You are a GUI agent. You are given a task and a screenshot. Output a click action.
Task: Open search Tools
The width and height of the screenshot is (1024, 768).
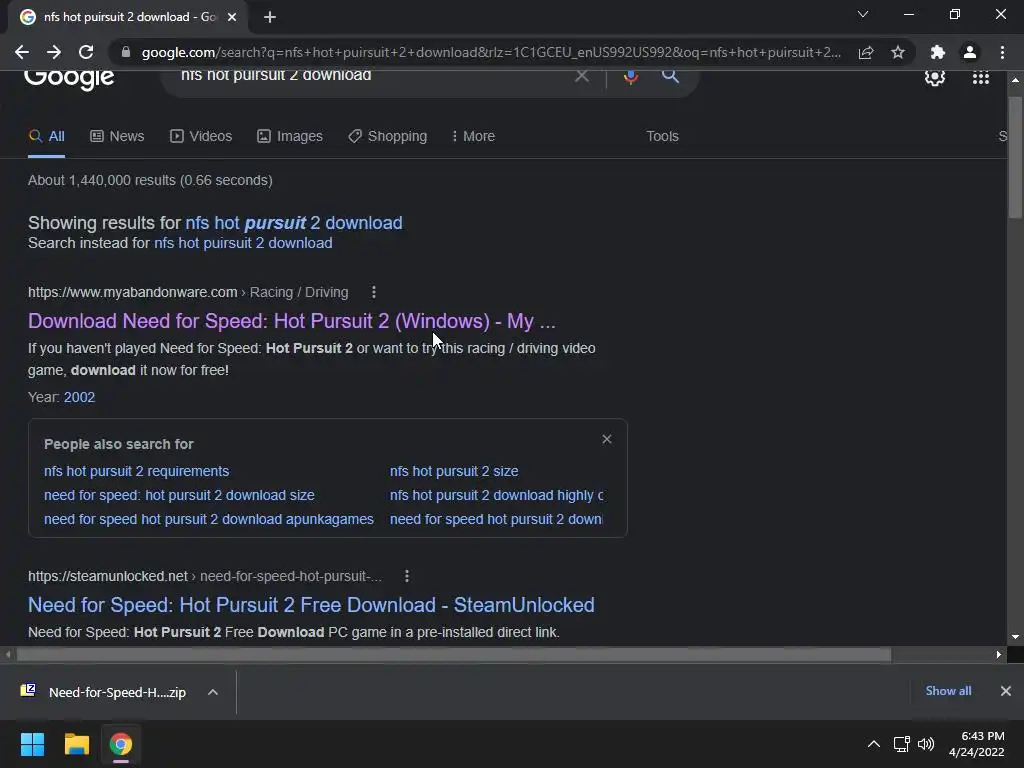point(662,136)
